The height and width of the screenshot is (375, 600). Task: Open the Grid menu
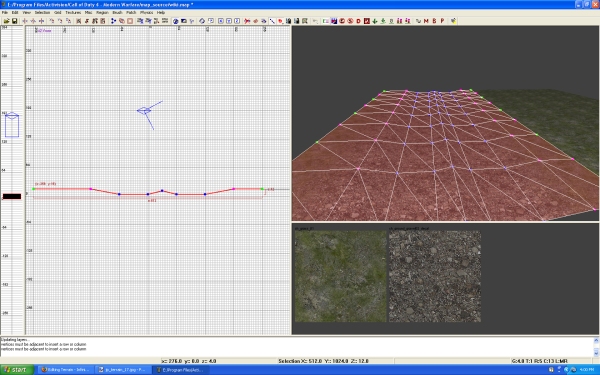click(57, 13)
